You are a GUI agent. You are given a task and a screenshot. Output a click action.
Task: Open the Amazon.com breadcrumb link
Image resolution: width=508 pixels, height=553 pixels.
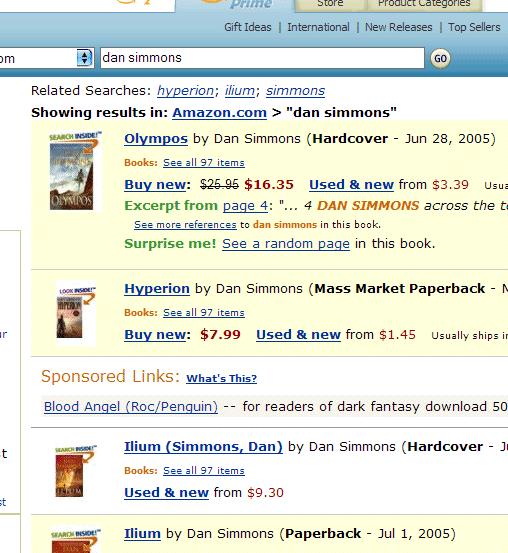pyautogui.click(x=219, y=113)
